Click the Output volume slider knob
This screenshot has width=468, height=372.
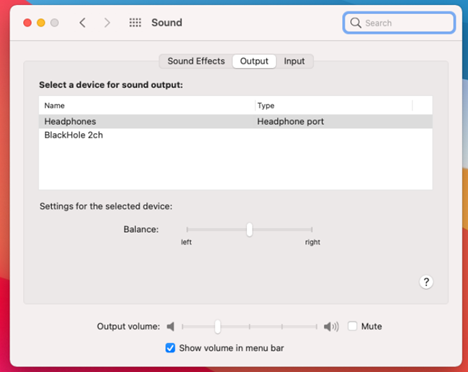pos(217,326)
